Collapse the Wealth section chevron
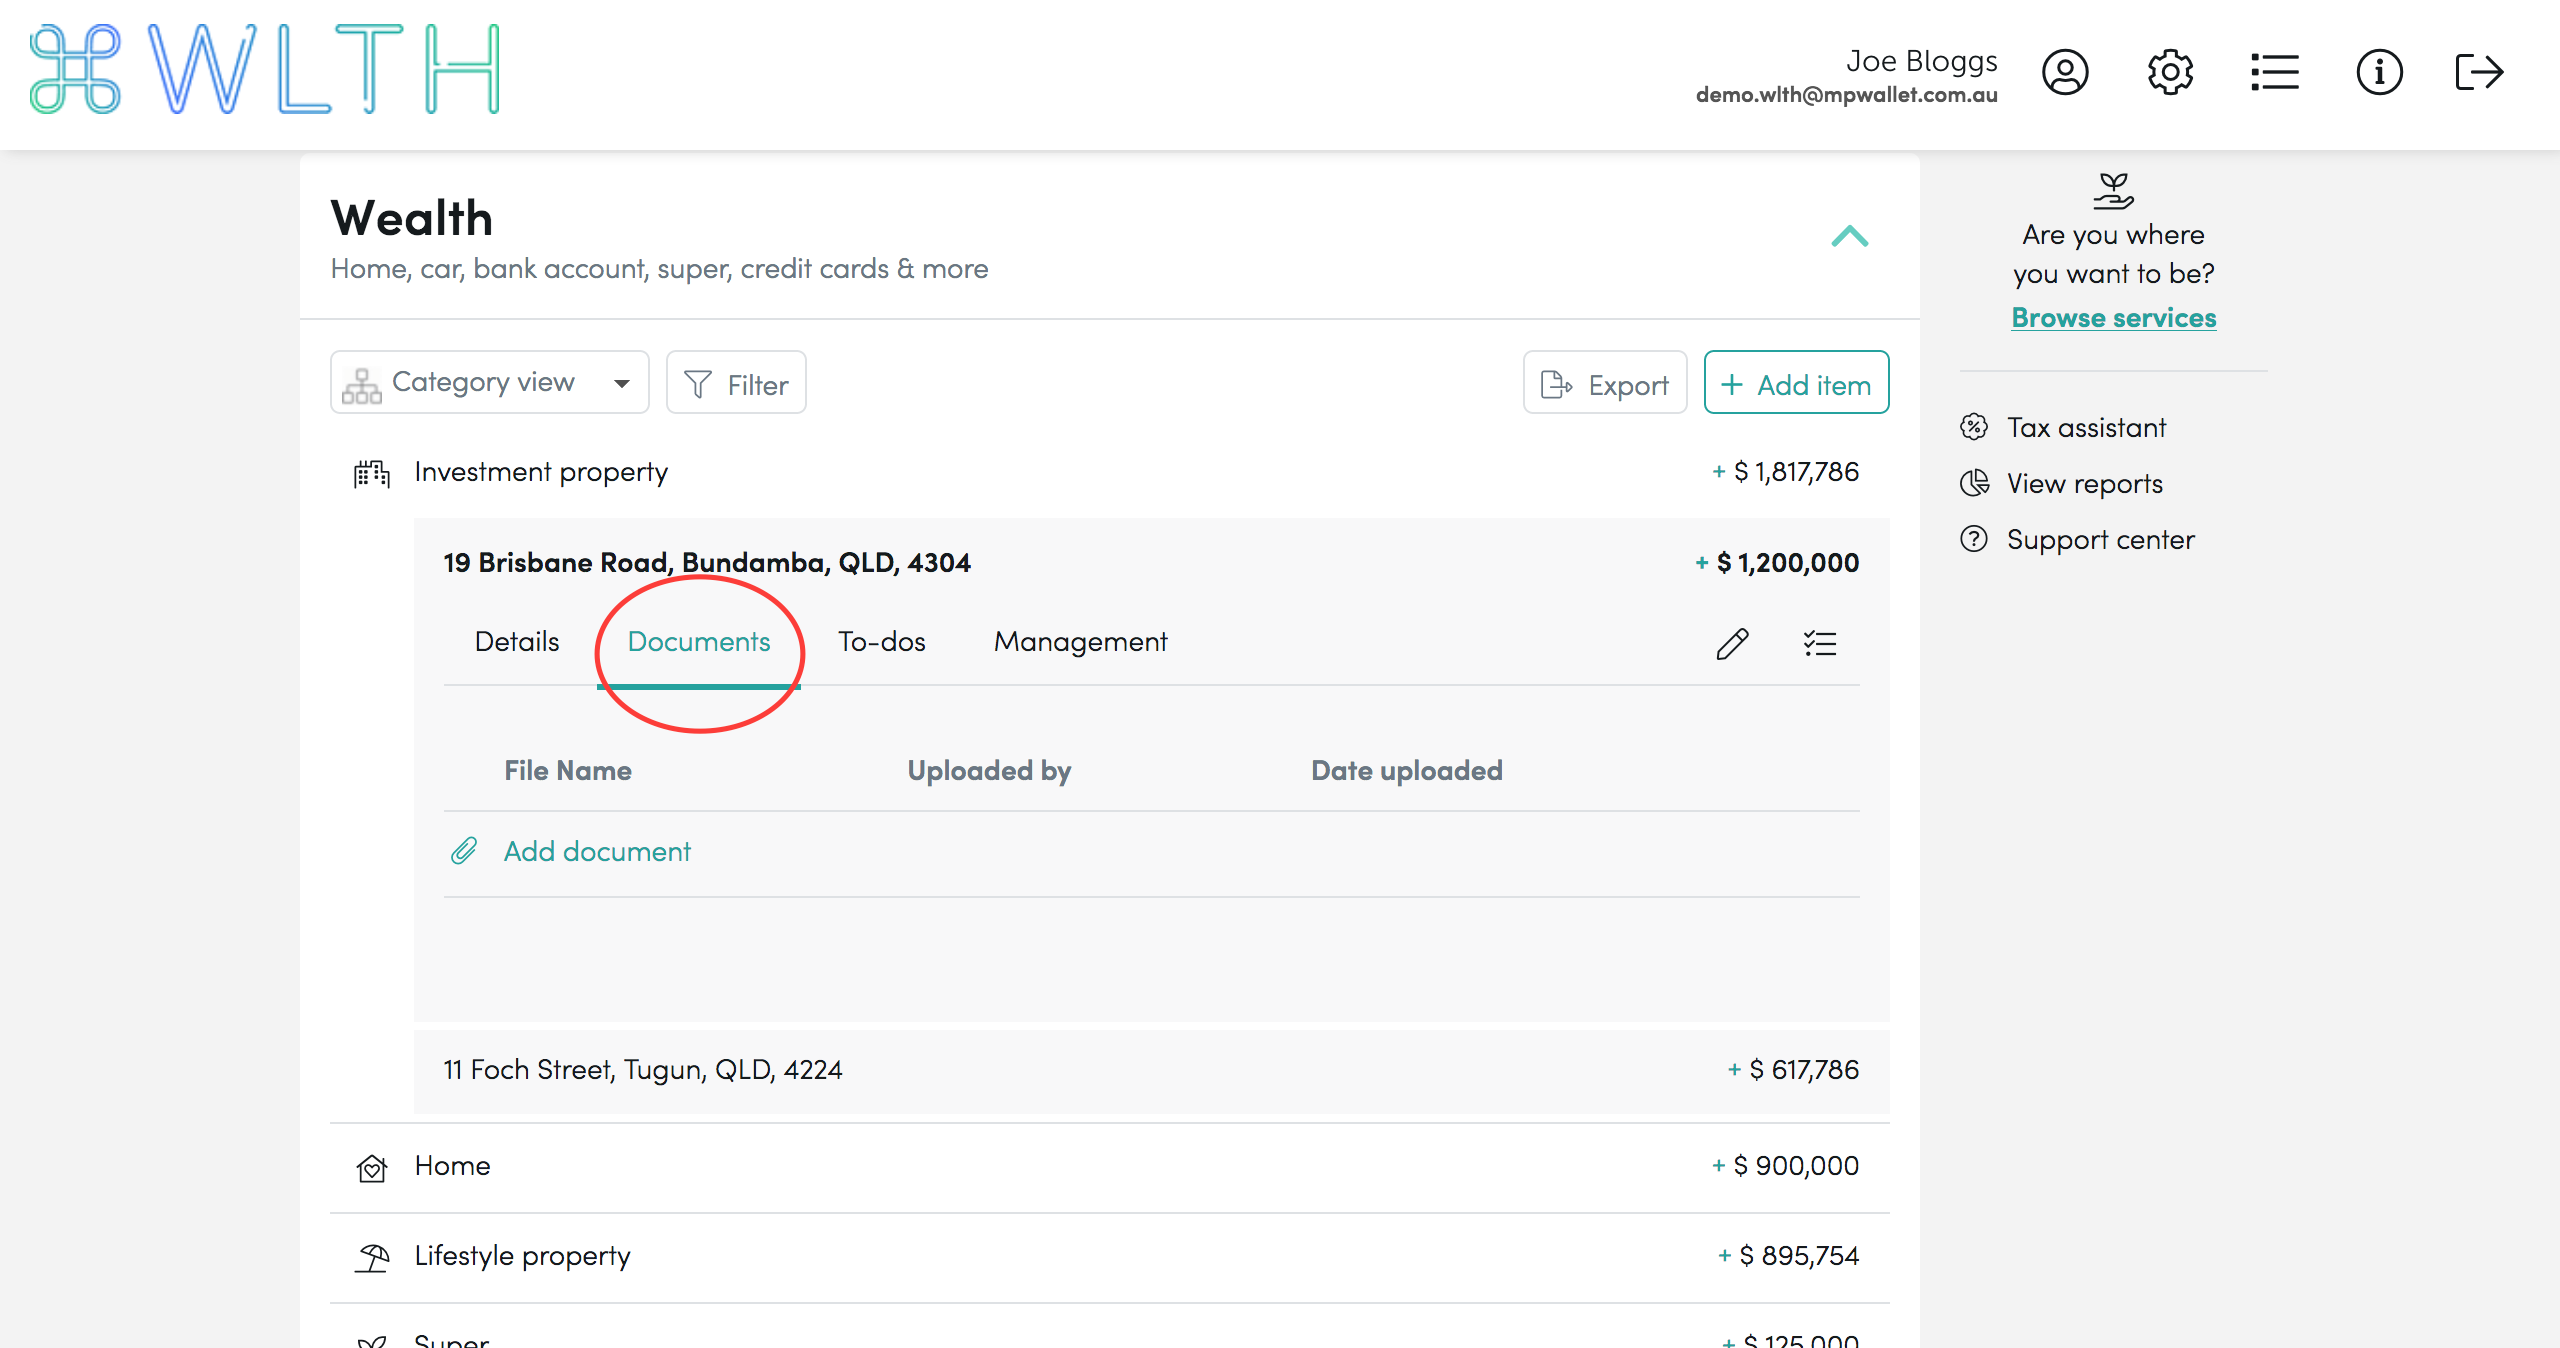 tap(1849, 236)
